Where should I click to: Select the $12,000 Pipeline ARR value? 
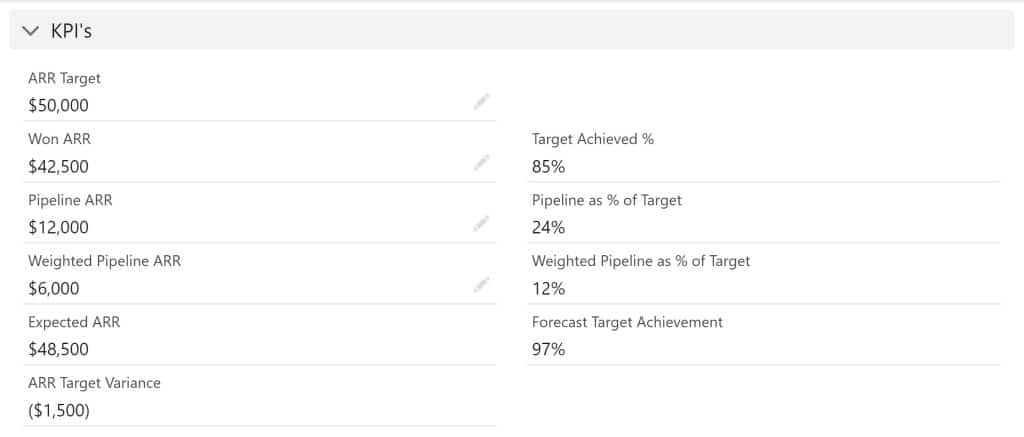(x=59, y=228)
